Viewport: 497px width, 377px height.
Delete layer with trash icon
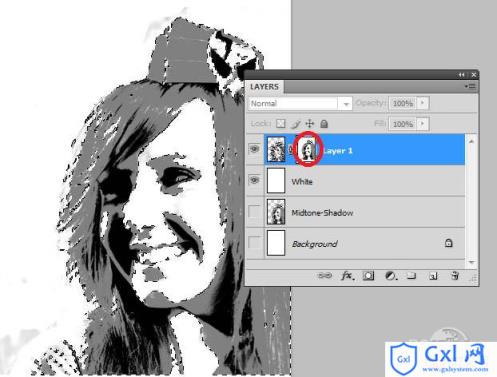(455, 276)
